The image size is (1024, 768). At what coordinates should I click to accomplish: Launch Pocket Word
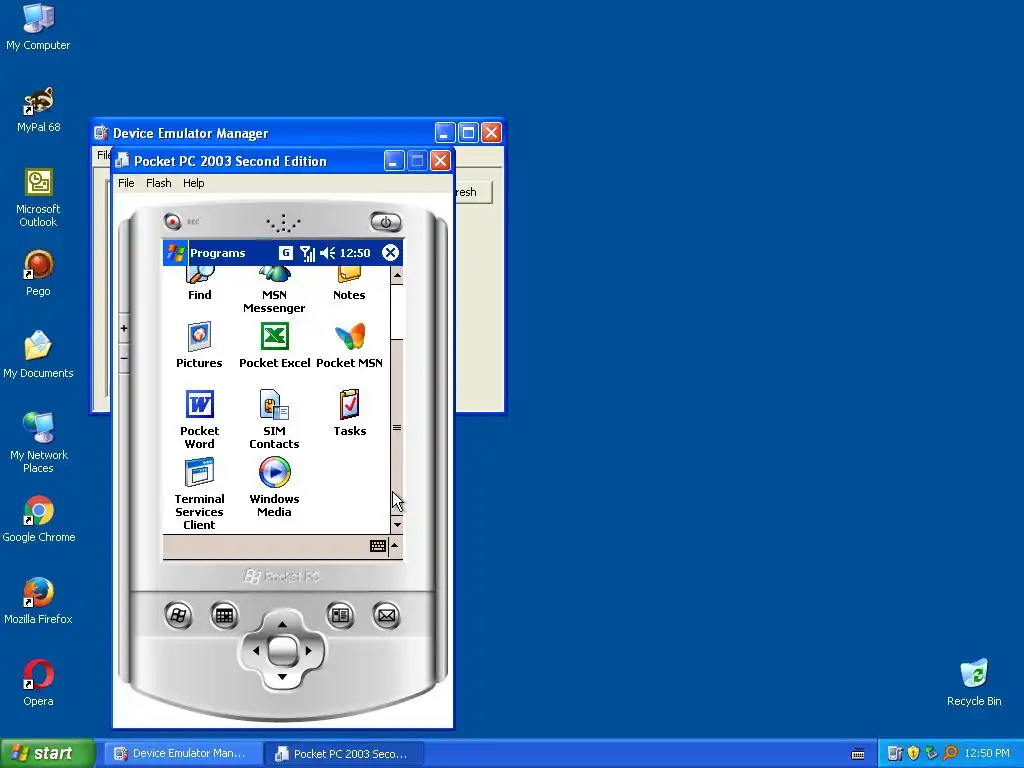tap(199, 419)
